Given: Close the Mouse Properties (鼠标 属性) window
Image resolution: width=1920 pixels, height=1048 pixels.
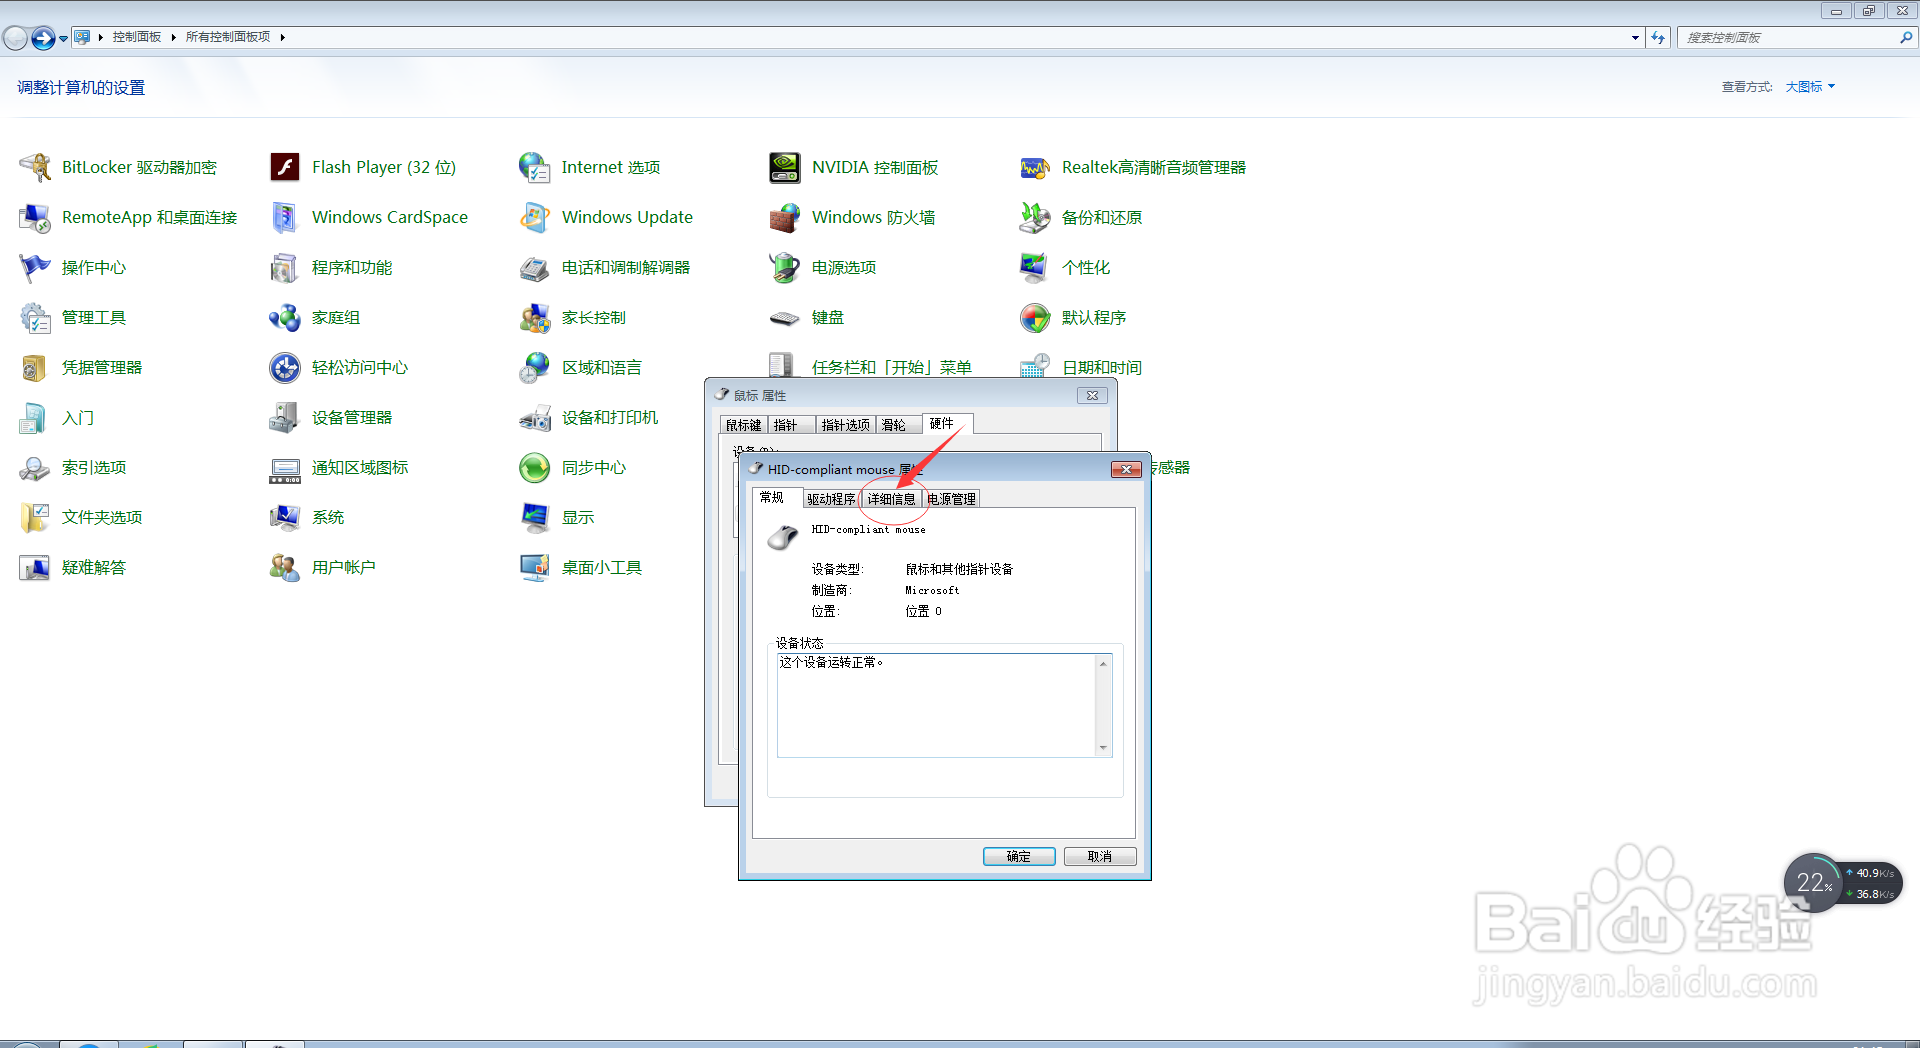Looking at the screenshot, I should [1092, 395].
